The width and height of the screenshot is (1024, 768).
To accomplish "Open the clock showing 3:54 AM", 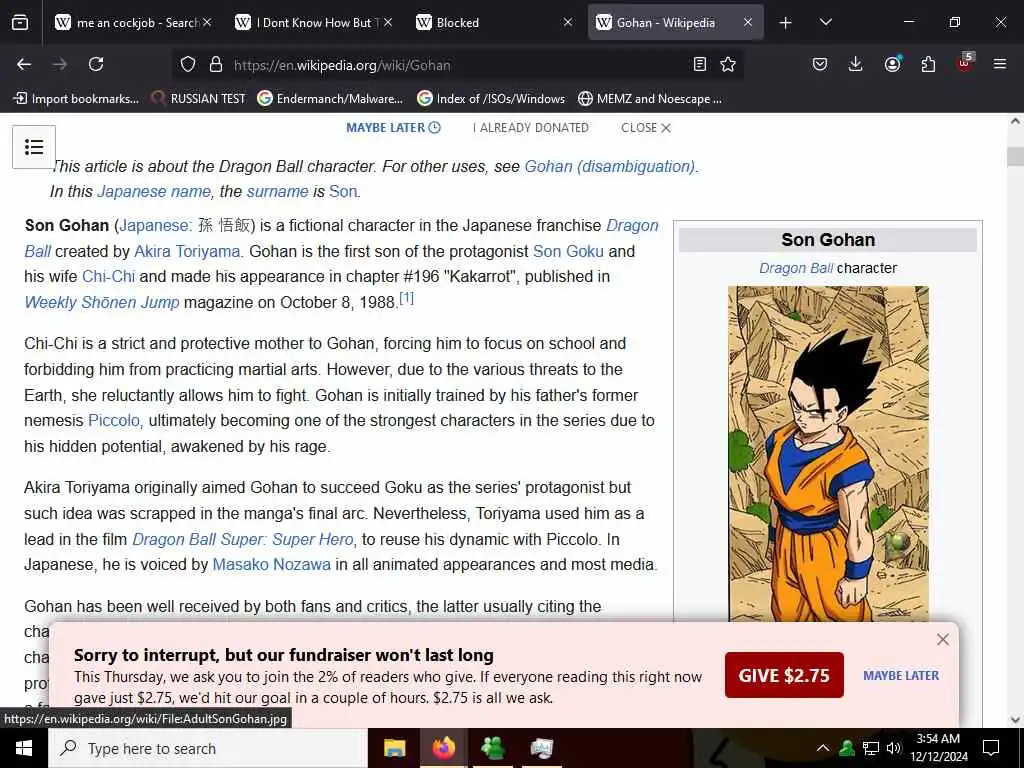I will coord(938,748).
